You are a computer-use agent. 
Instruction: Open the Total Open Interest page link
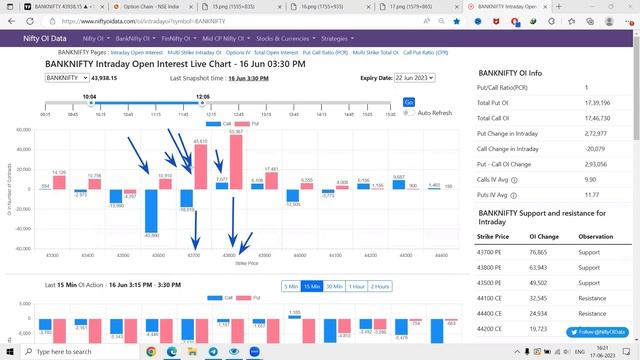[276, 53]
